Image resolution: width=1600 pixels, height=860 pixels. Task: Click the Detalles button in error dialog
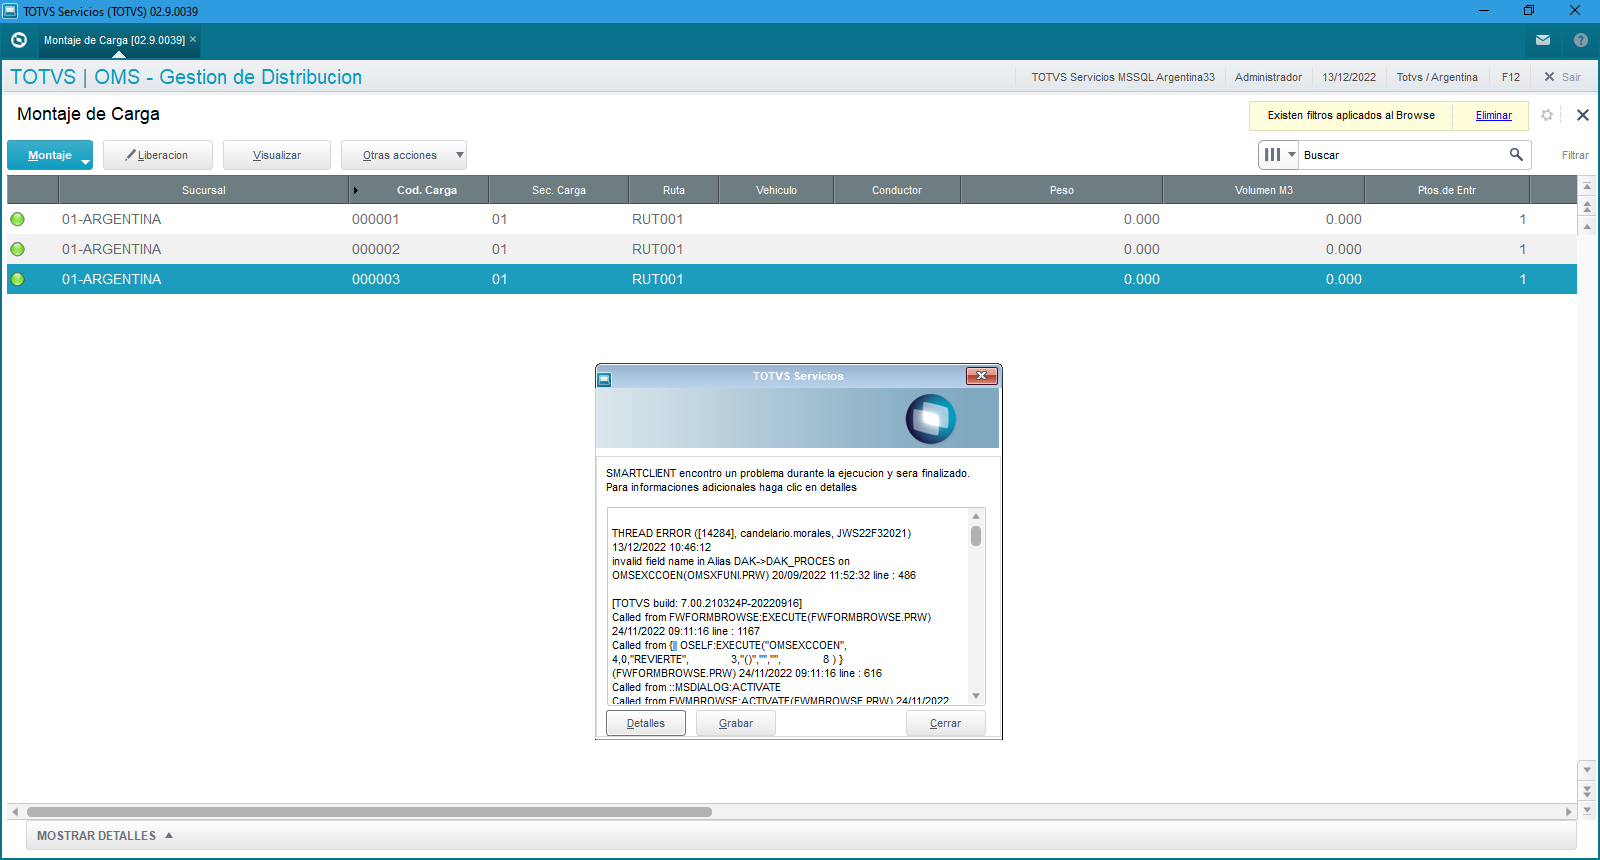646,723
